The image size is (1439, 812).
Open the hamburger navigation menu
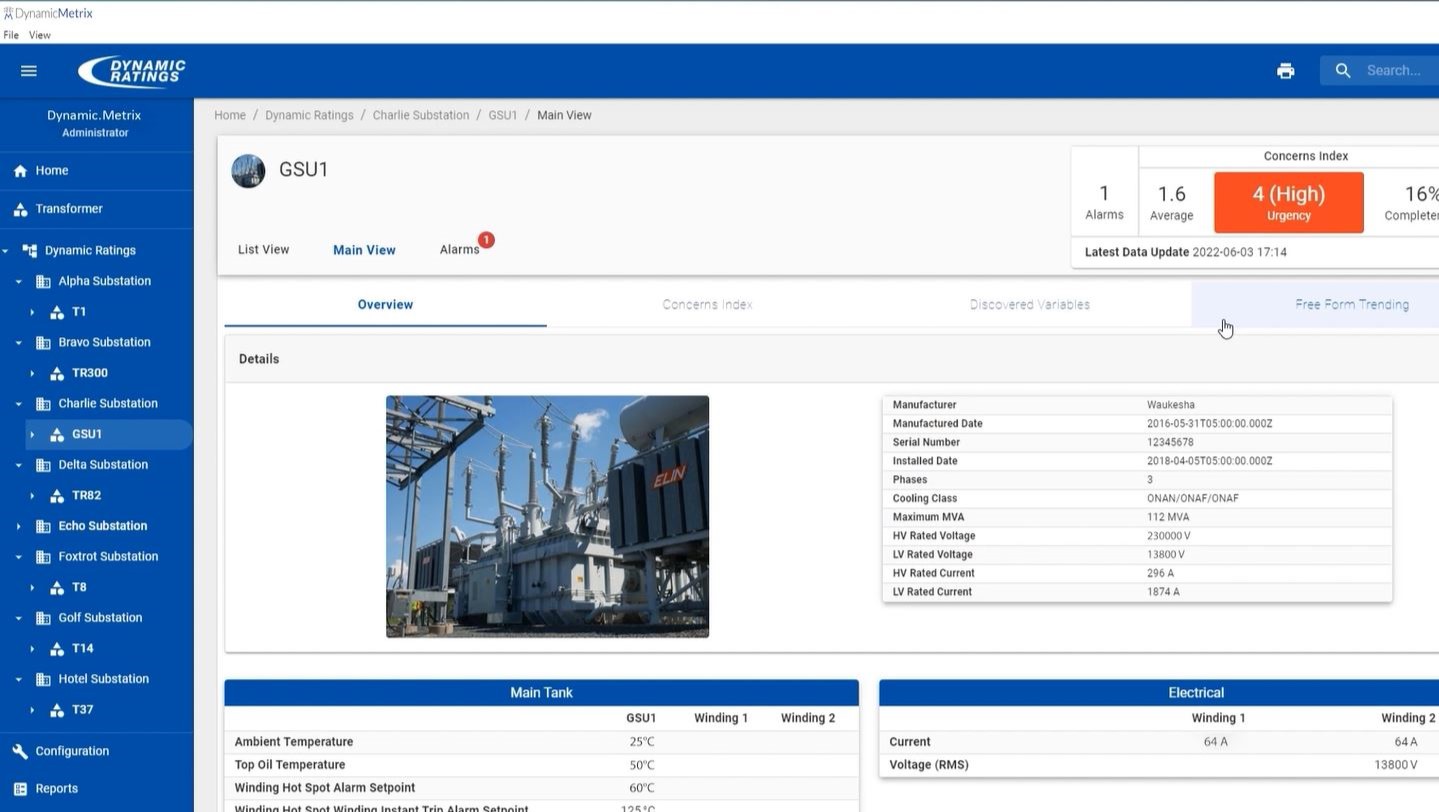(29, 70)
